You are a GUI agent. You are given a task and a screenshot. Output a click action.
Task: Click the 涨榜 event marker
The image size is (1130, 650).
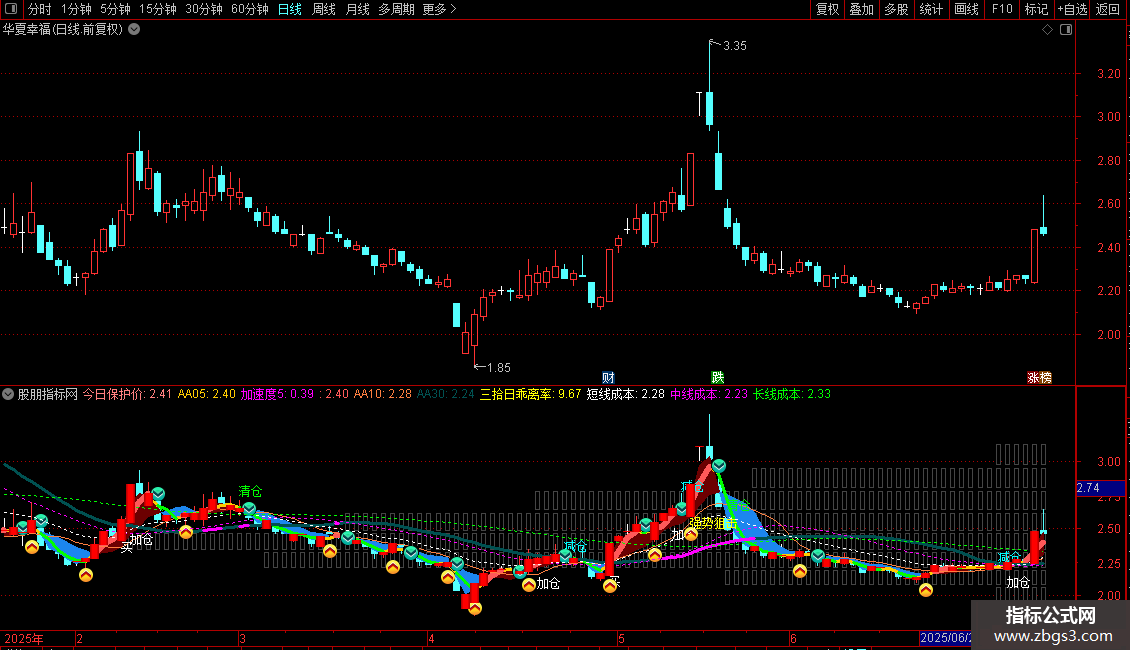click(1039, 378)
